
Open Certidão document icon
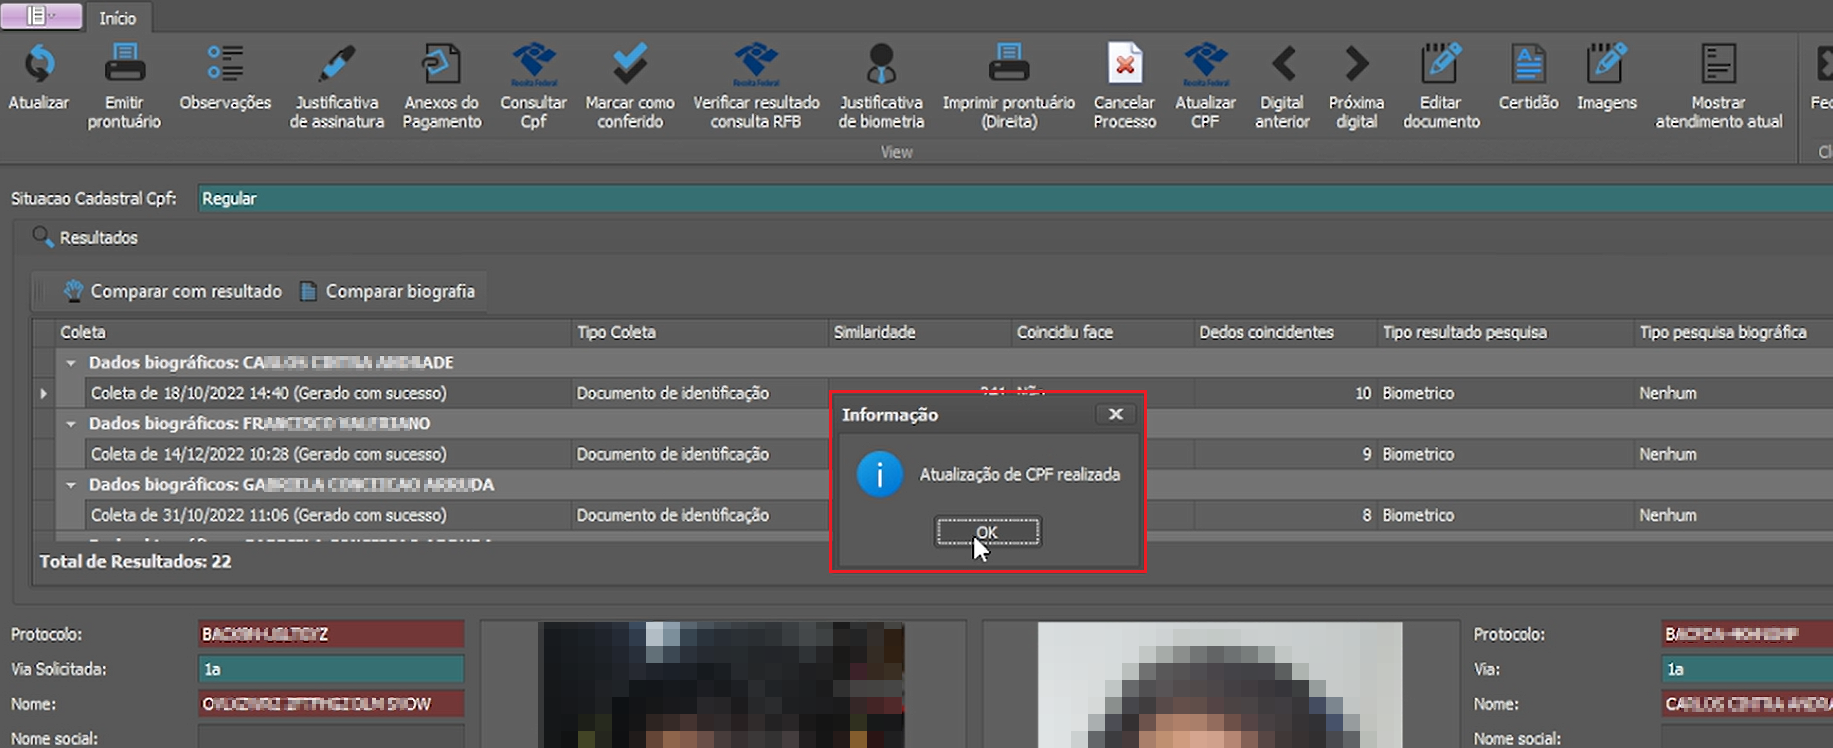pos(1528,64)
